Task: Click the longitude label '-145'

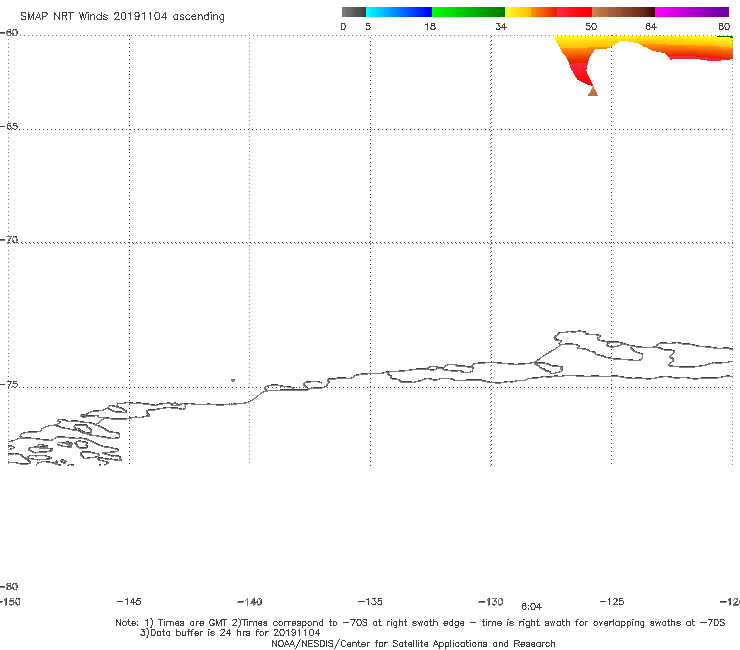Action: pyautogui.click(x=129, y=601)
